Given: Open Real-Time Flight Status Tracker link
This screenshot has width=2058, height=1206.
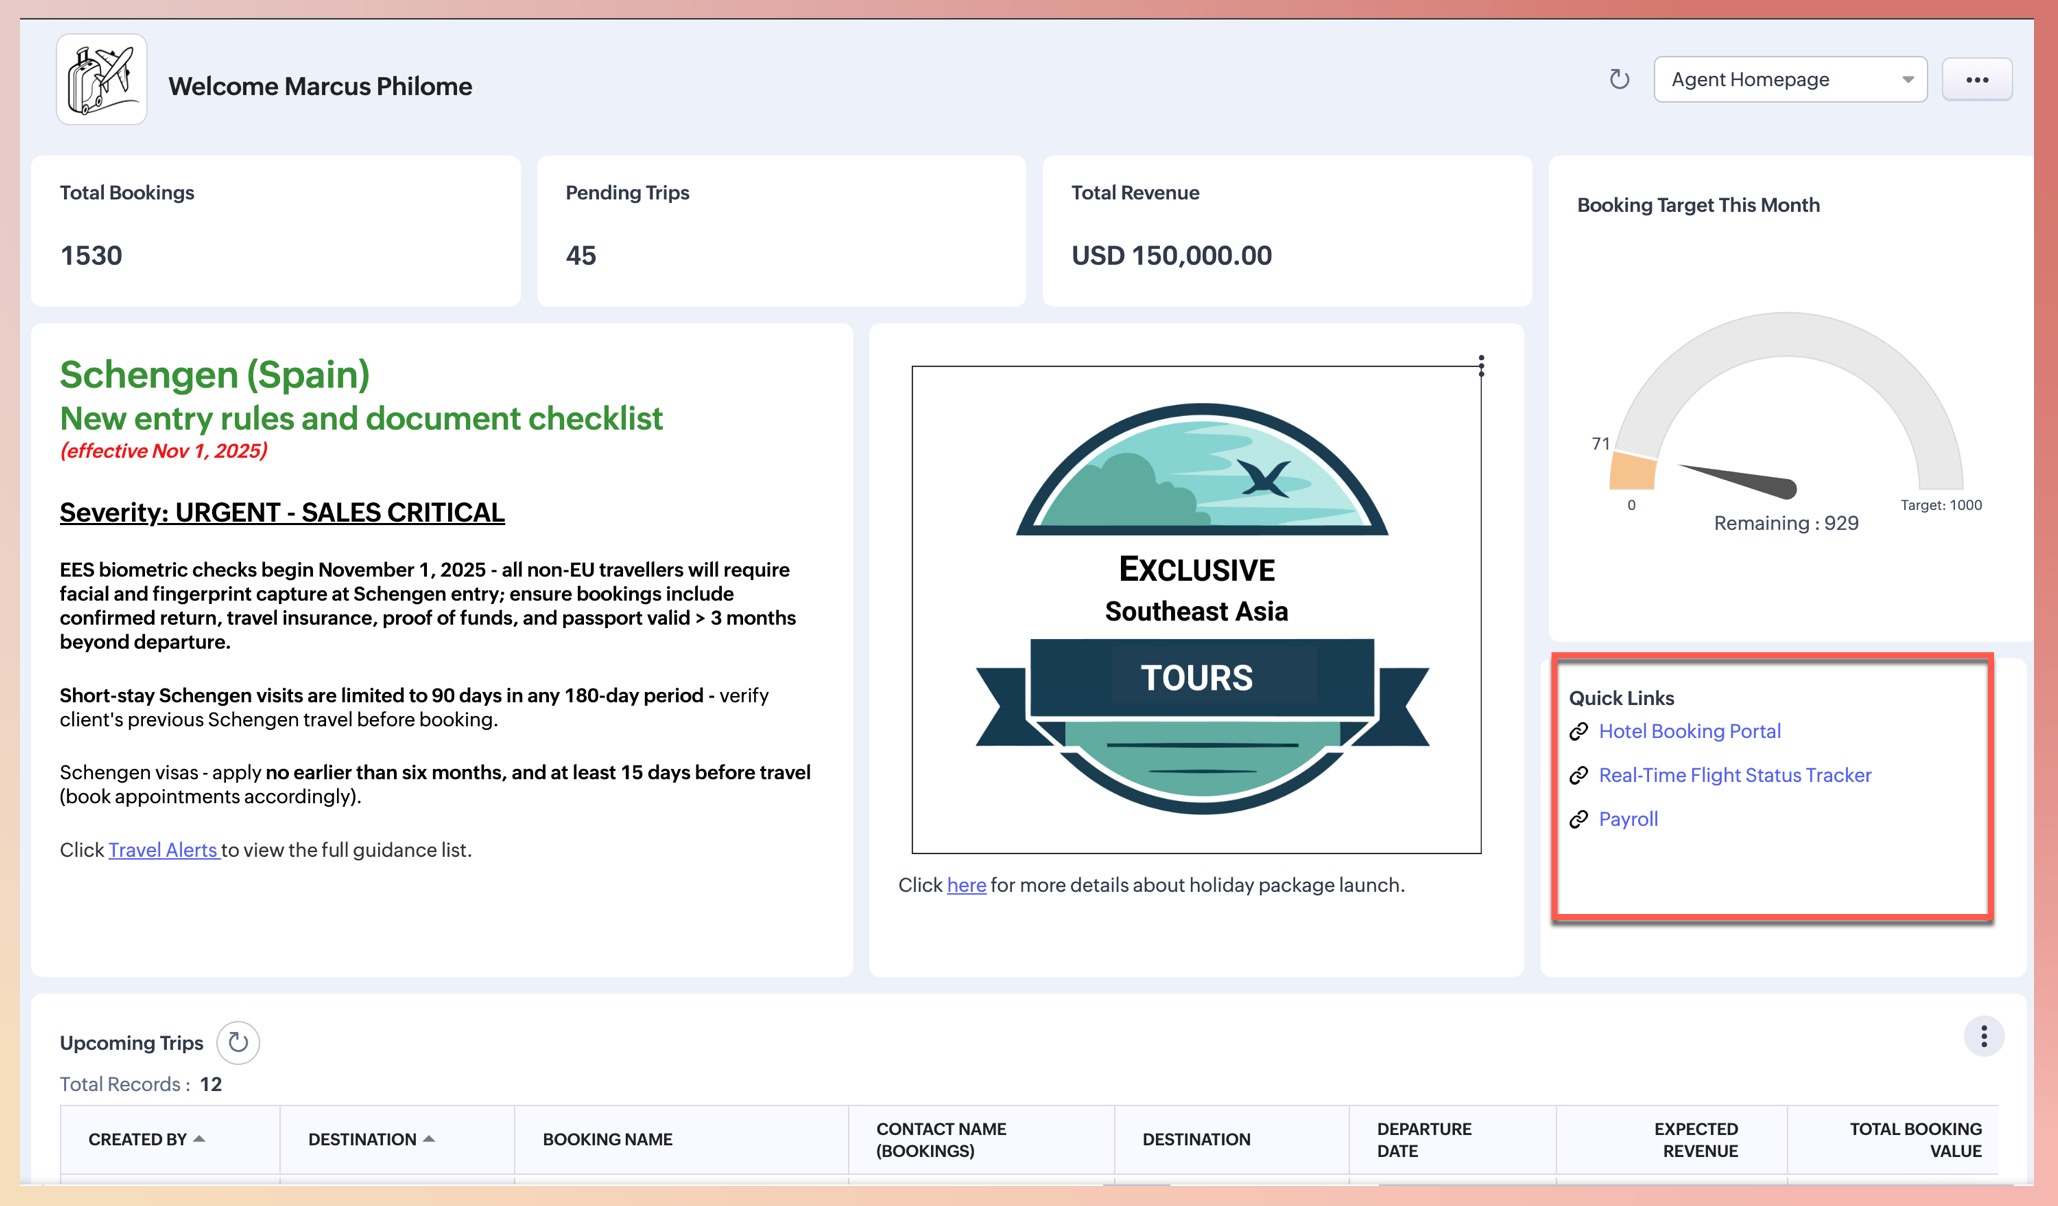Looking at the screenshot, I should coord(1734,775).
